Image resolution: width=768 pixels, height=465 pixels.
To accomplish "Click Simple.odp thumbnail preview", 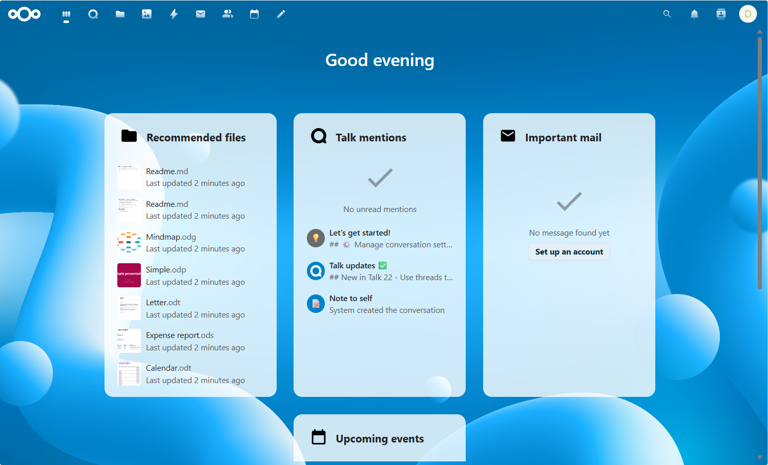I will coord(129,275).
